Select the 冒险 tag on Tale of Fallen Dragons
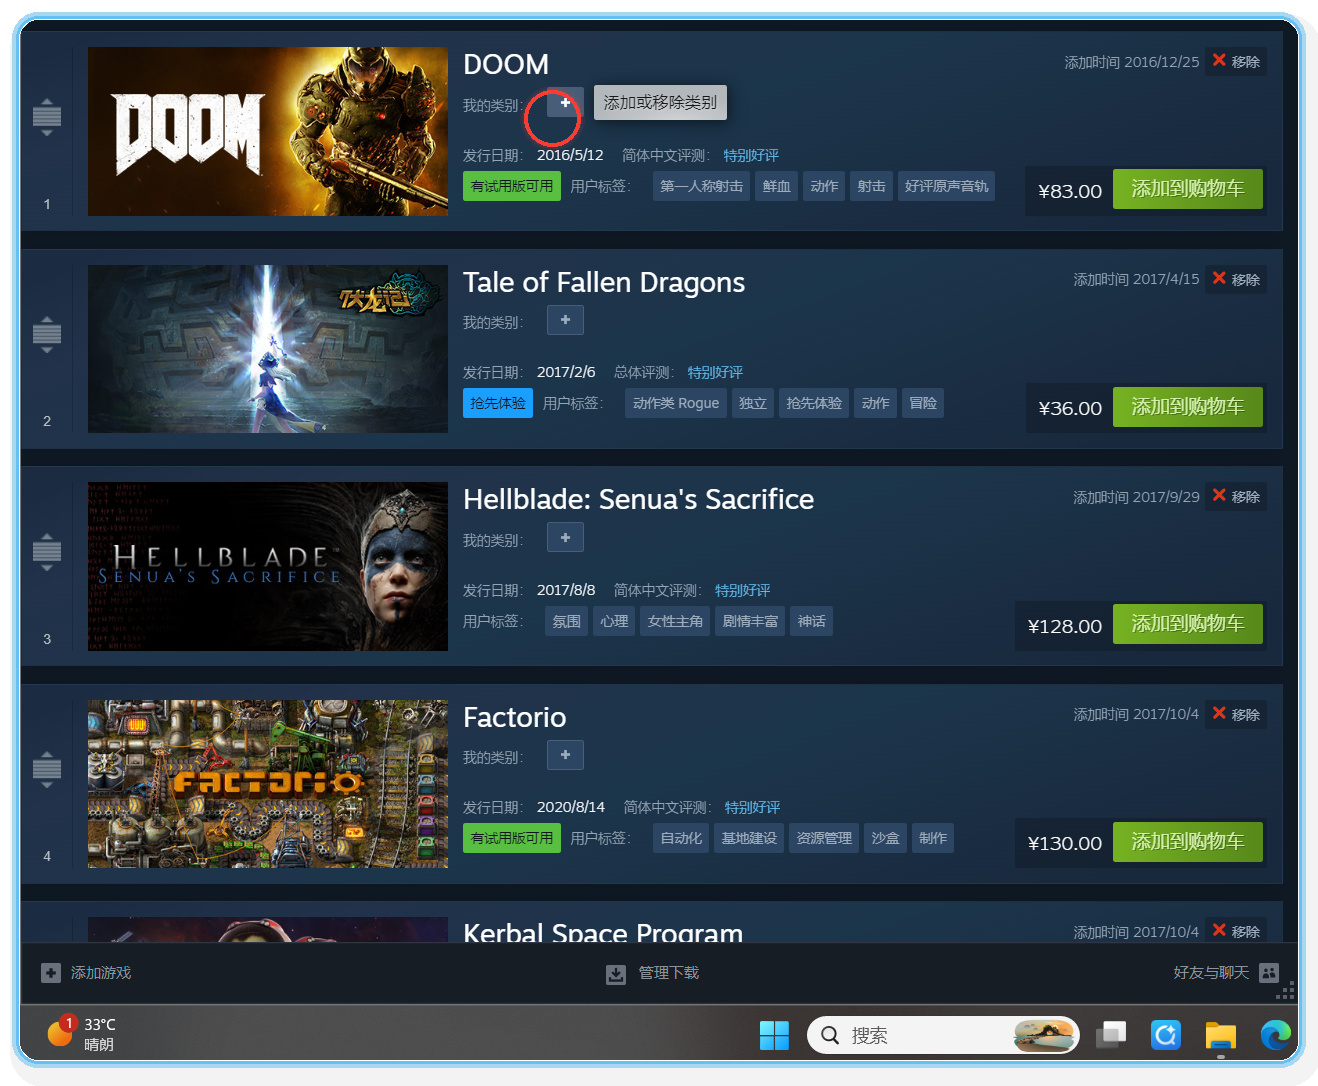This screenshot has height=1086, width=1318. point(923,403)
